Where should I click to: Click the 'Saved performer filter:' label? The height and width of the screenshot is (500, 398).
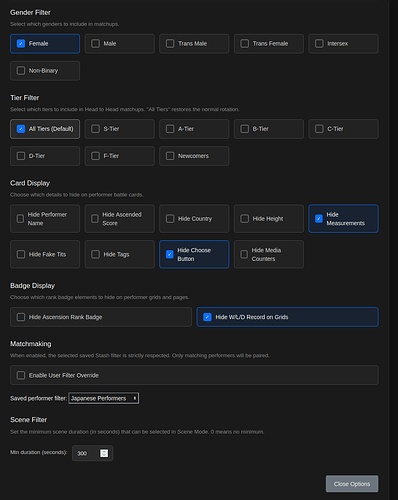pyautogui.click(x=38, y=398)
